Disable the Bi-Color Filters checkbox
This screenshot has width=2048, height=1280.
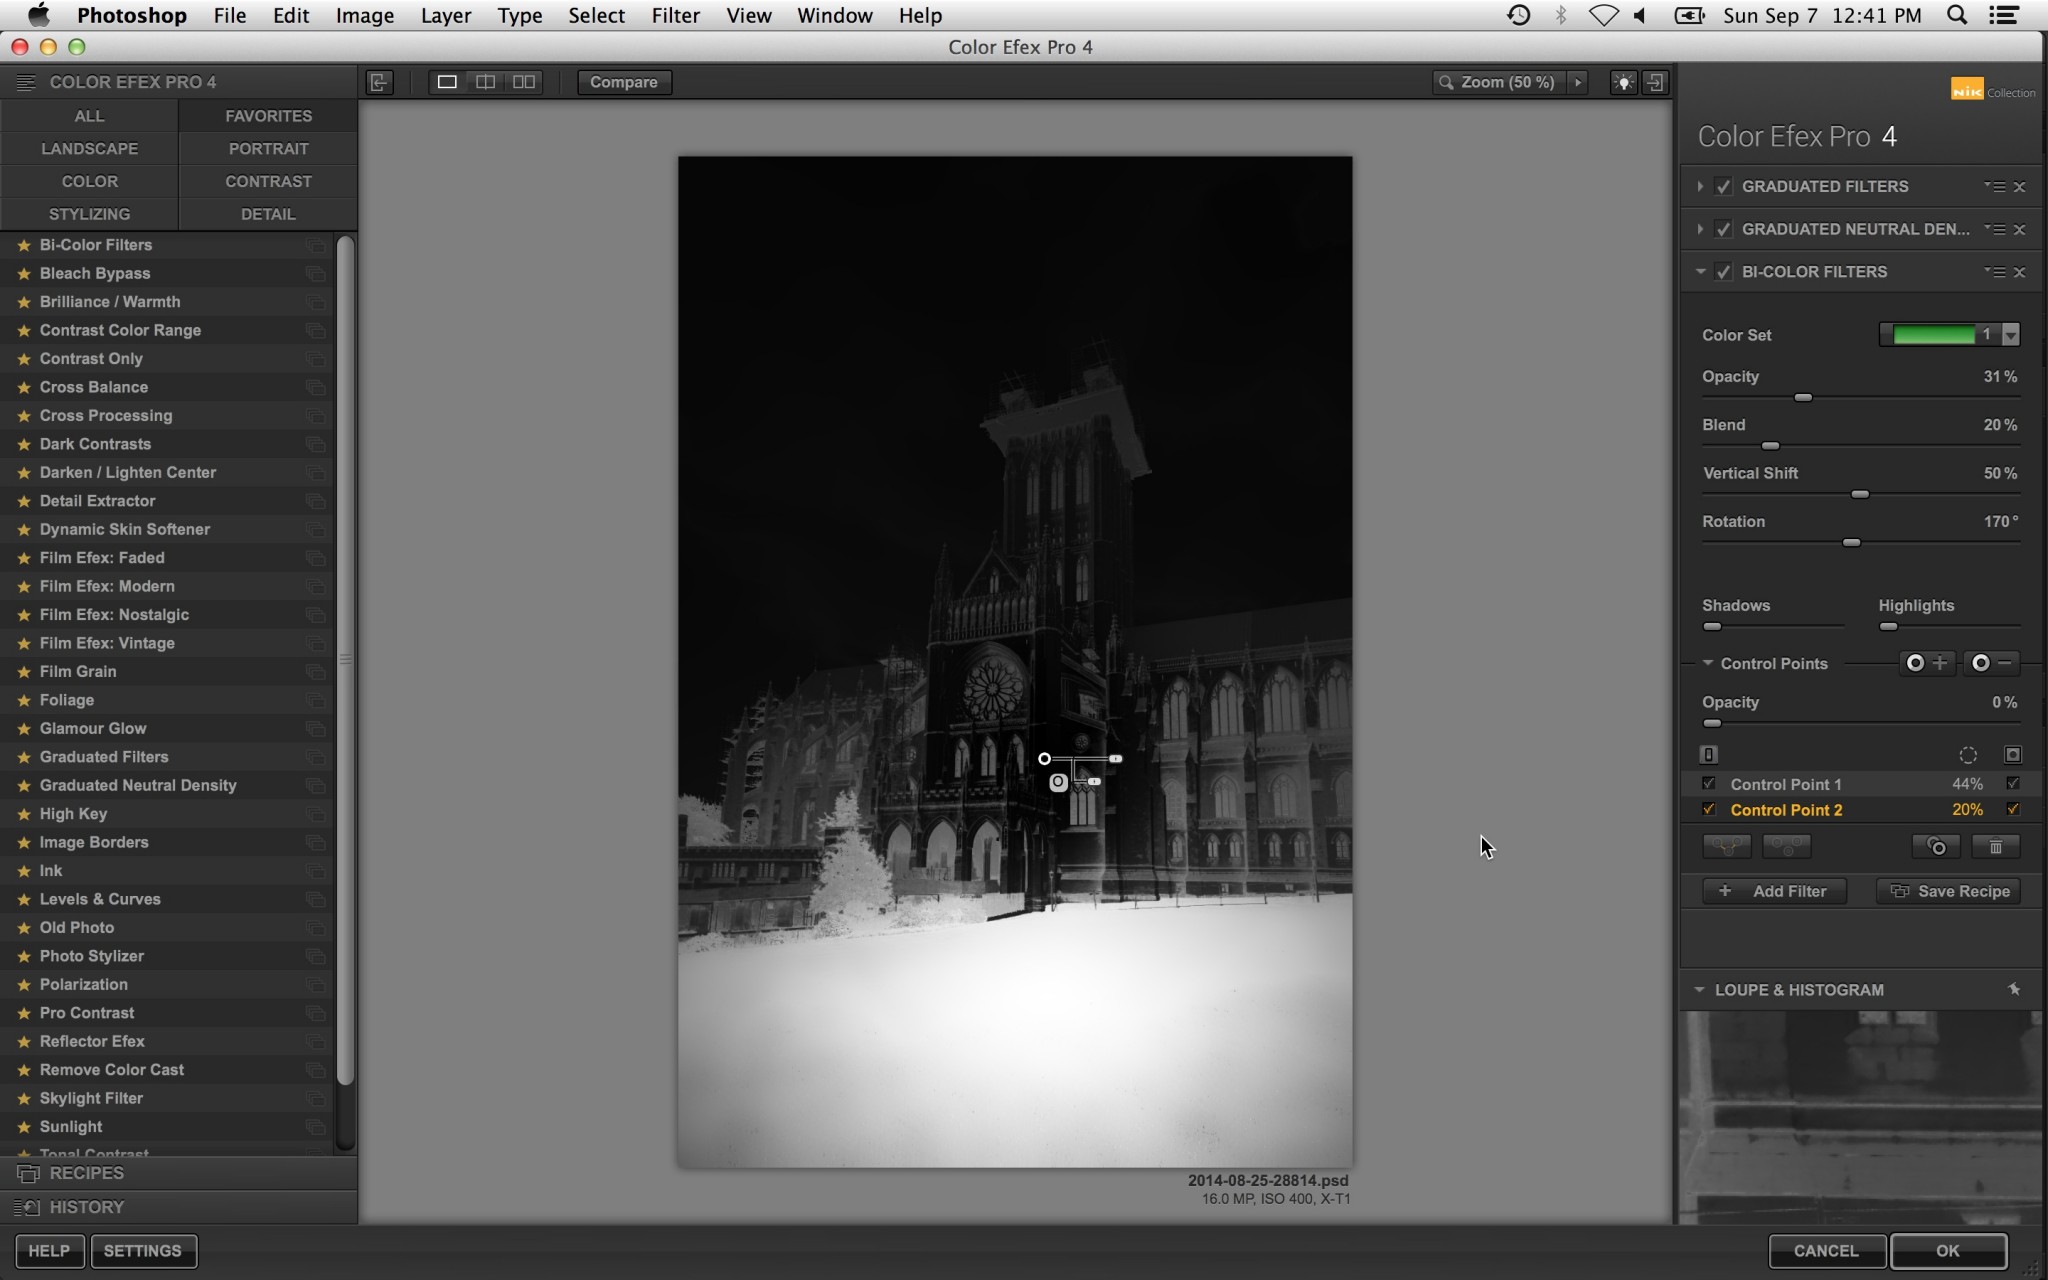click(1723, 272)
